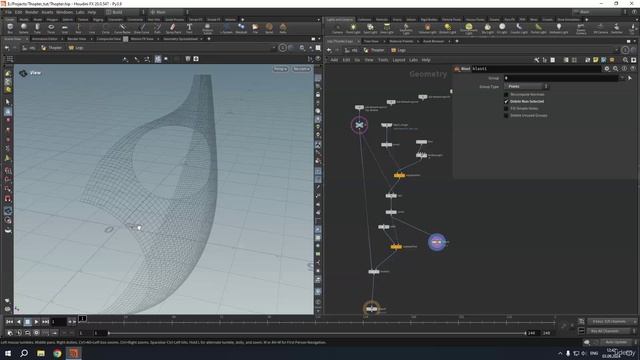Image resolution: width=640 pixels, height=360 pixels.
Task: Switch to Tree View tab
Action: [371, 41]
